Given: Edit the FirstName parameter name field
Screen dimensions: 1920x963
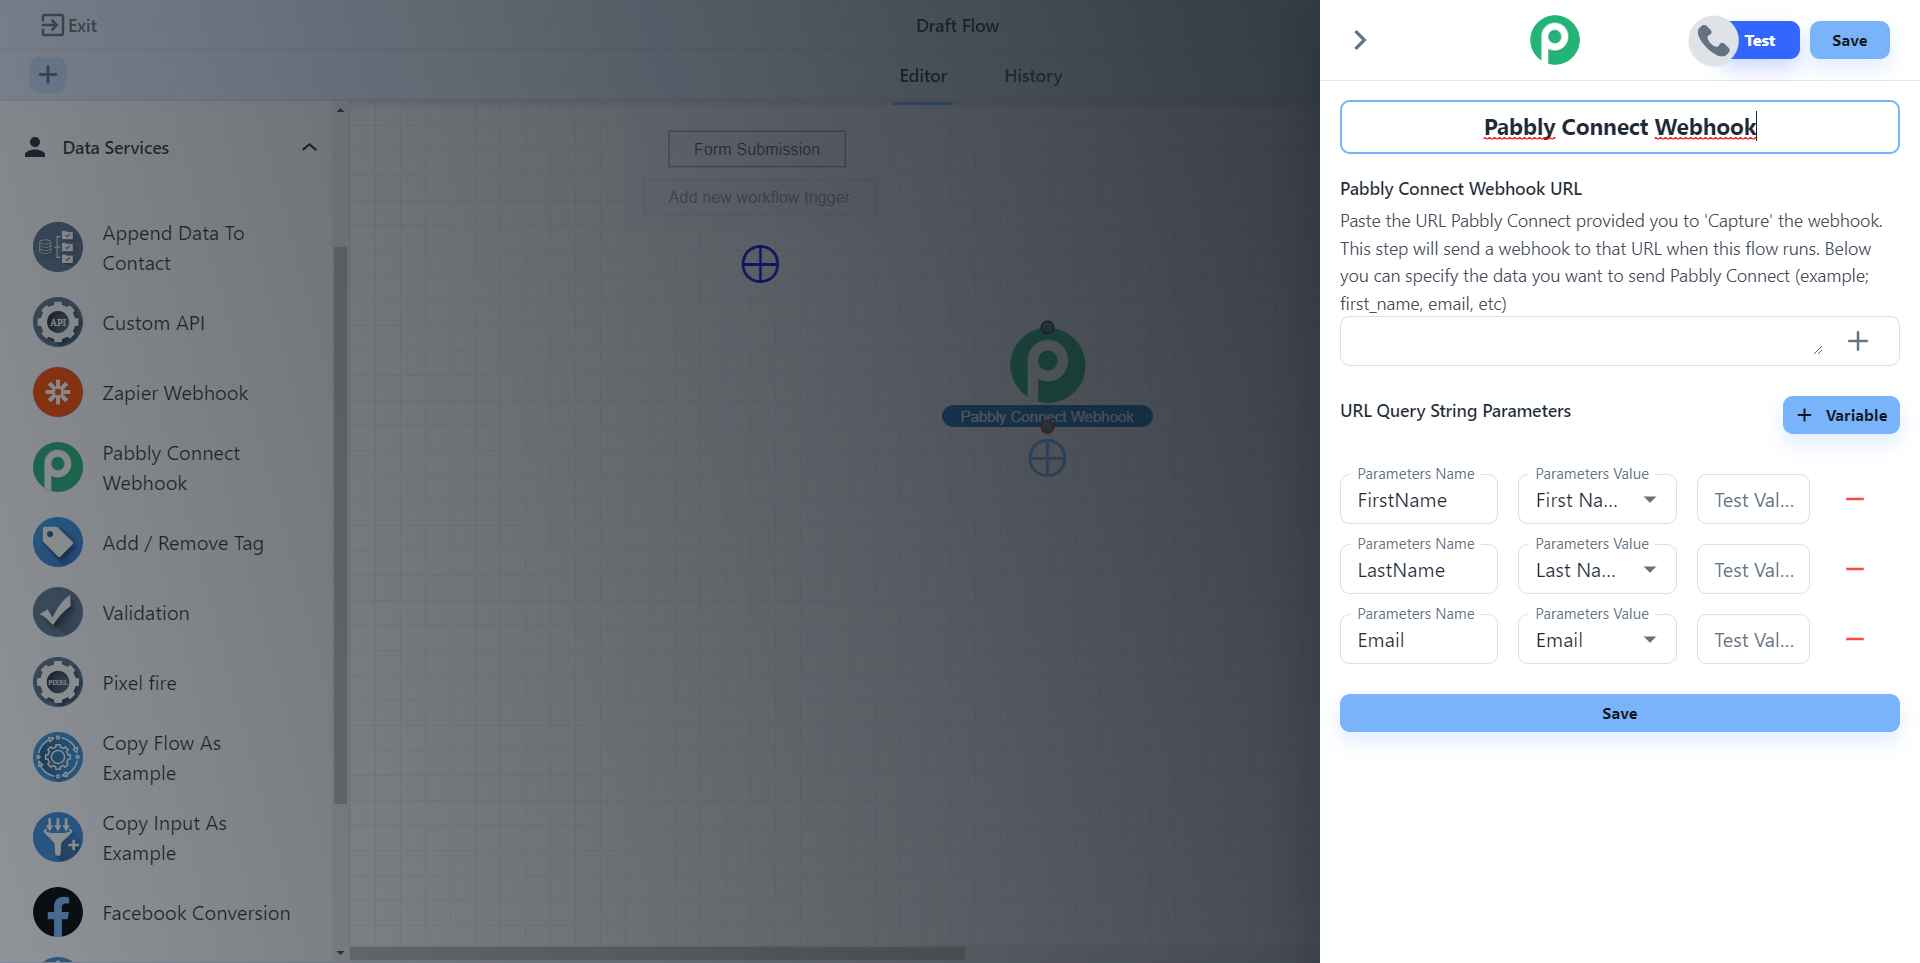Looking at the screenshot, I should [x=1419, y=499].
